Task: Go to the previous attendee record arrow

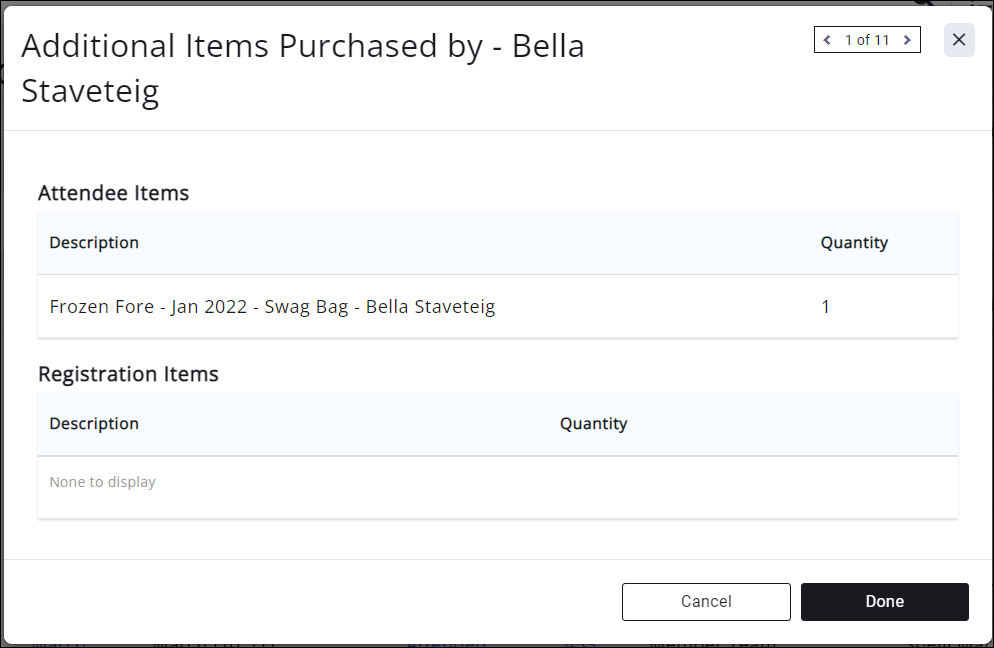Action: (827, 40)
